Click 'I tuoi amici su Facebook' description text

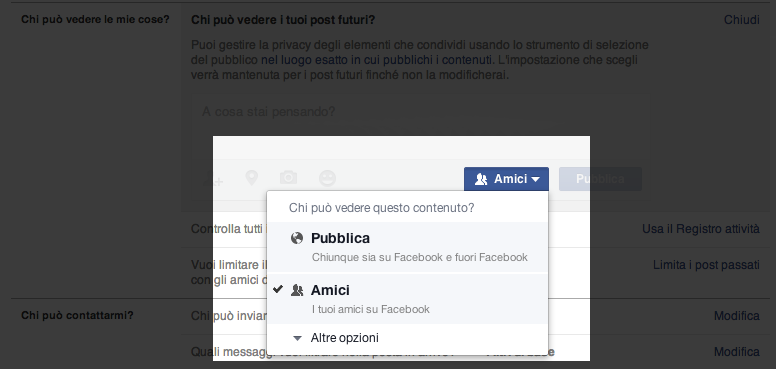click(371, 309)
